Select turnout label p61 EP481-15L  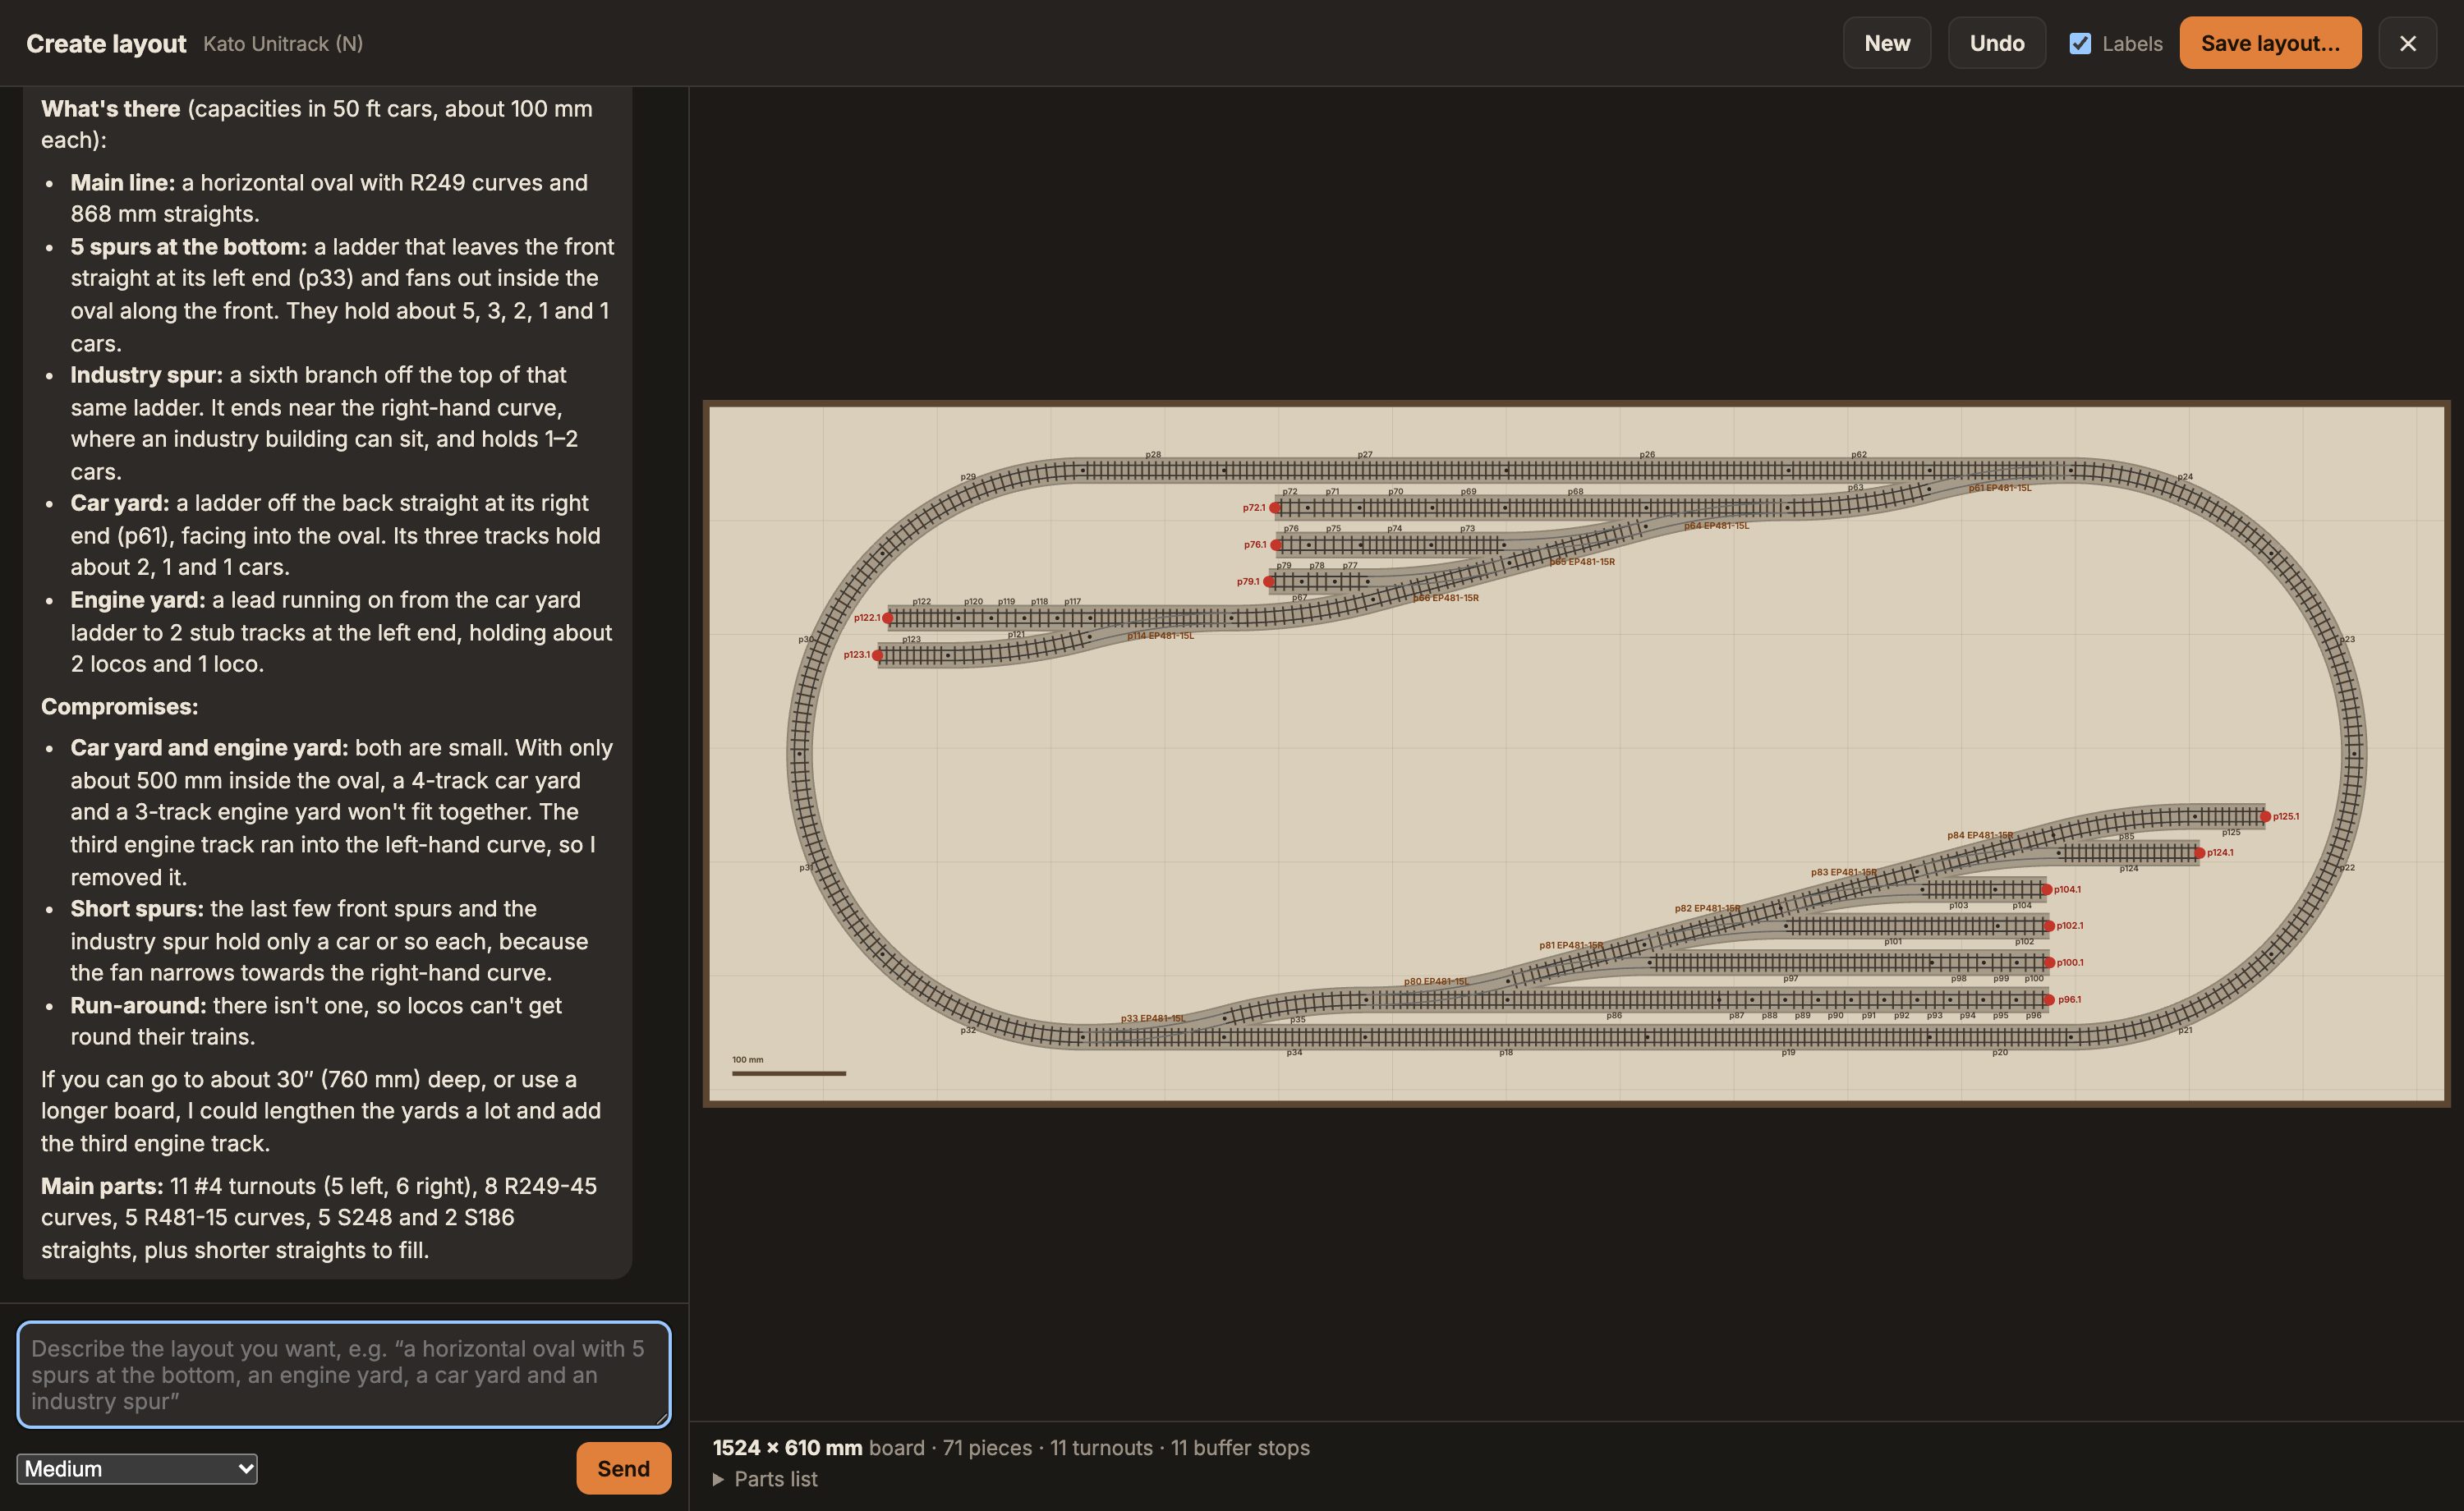coord(2000,488)
